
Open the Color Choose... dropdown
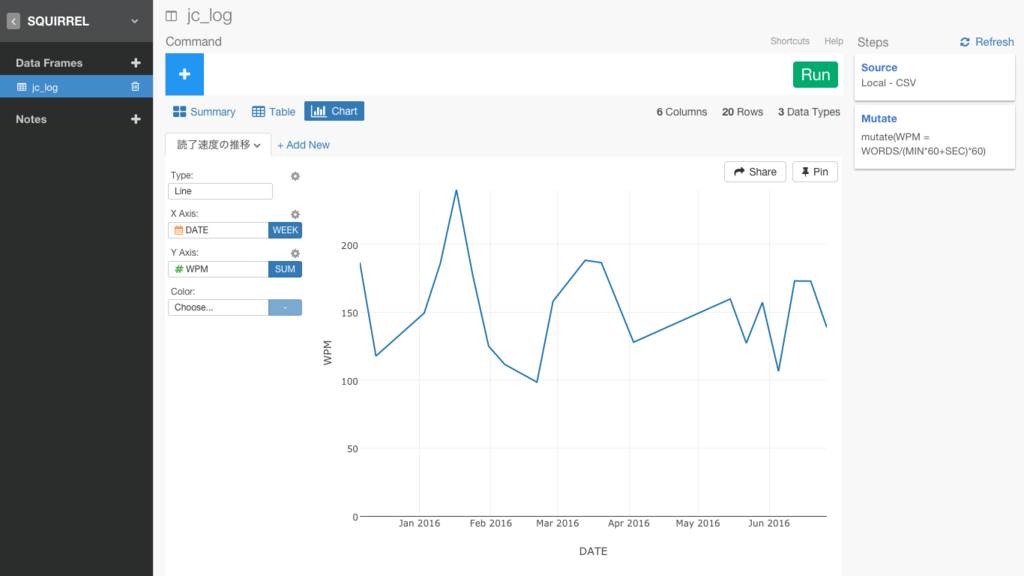tap(218, 307)
